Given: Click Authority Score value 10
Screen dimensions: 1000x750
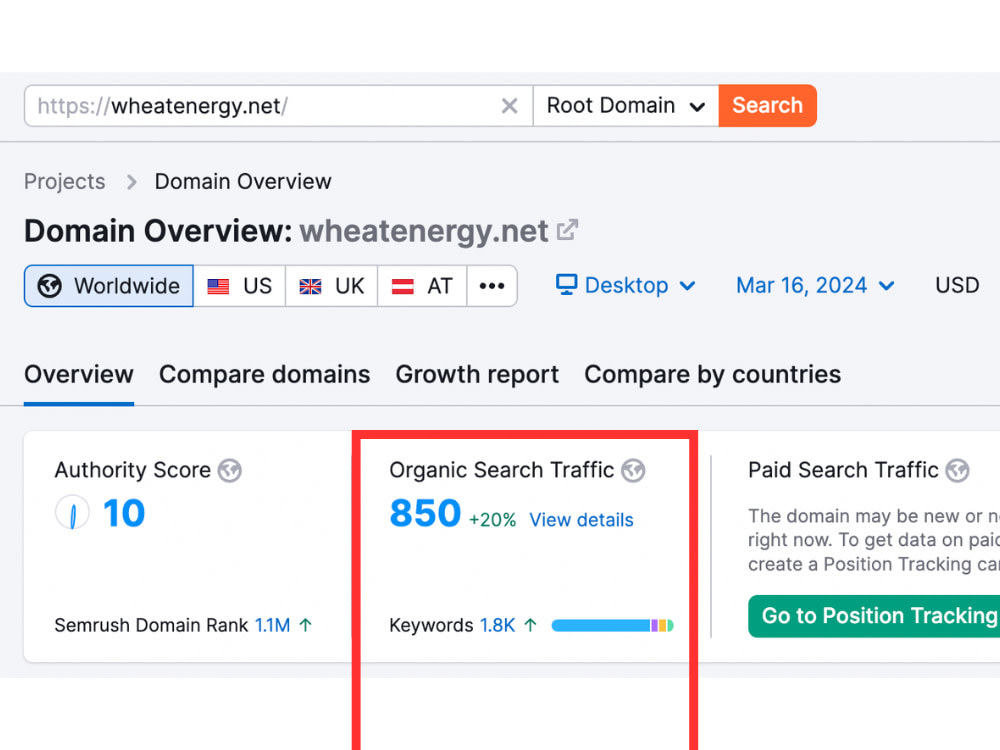Looking at the screenshot, I should (x=124, y=513).
